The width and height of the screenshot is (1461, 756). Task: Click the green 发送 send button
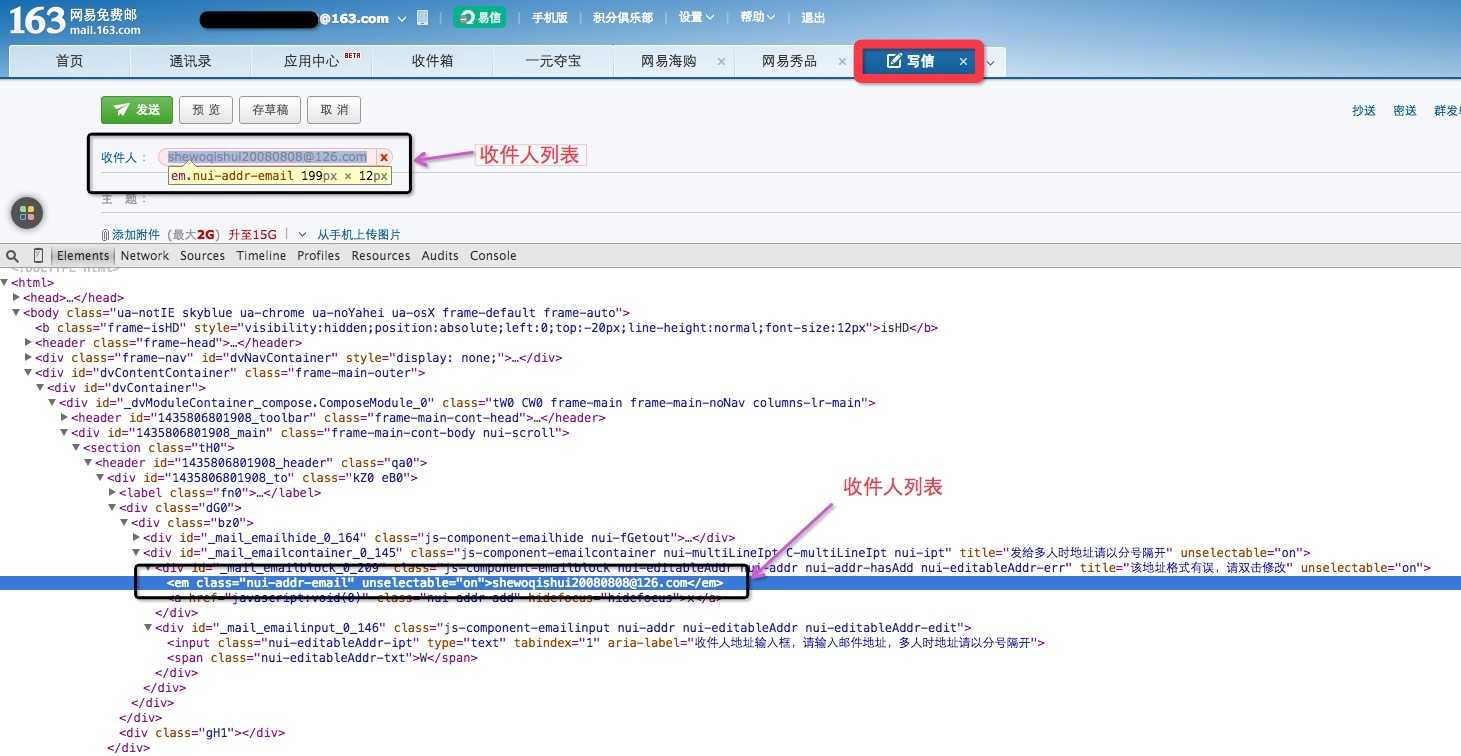(x=137, y=110)
